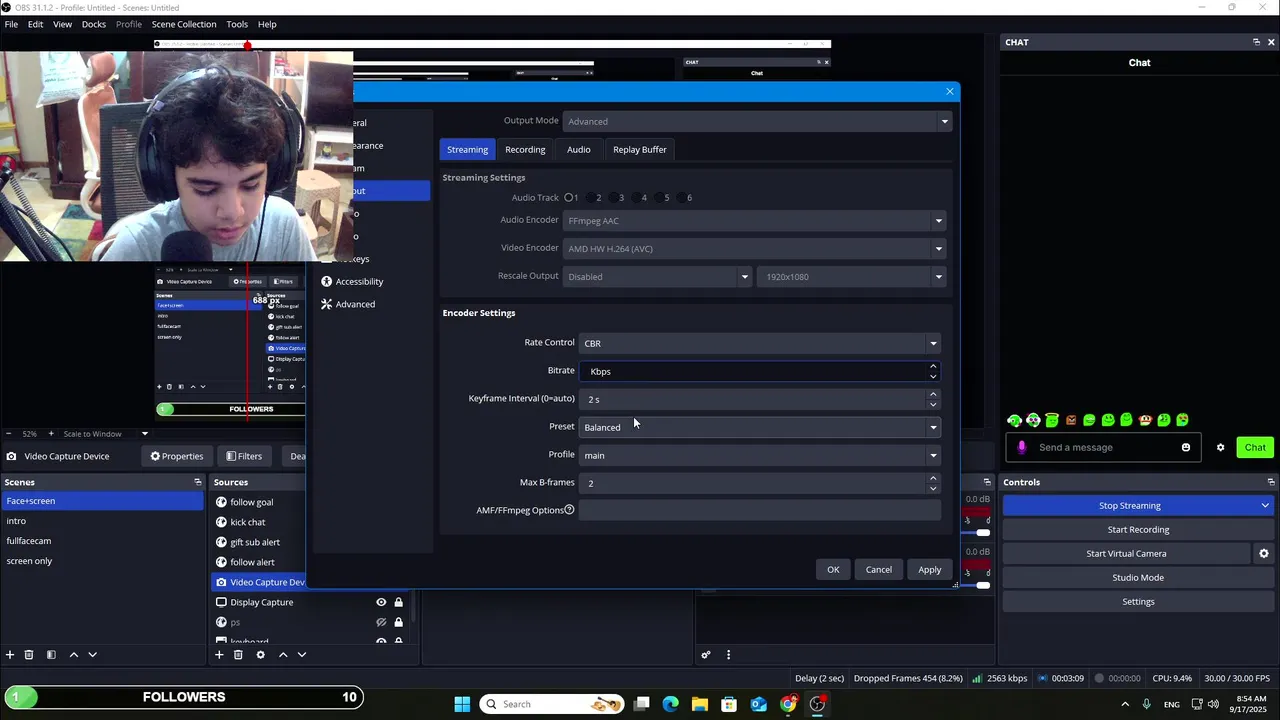Image resolution: width=1280 pixels, height=720 pixels.
Task: Float the Chat dock
Action: 1256,42
